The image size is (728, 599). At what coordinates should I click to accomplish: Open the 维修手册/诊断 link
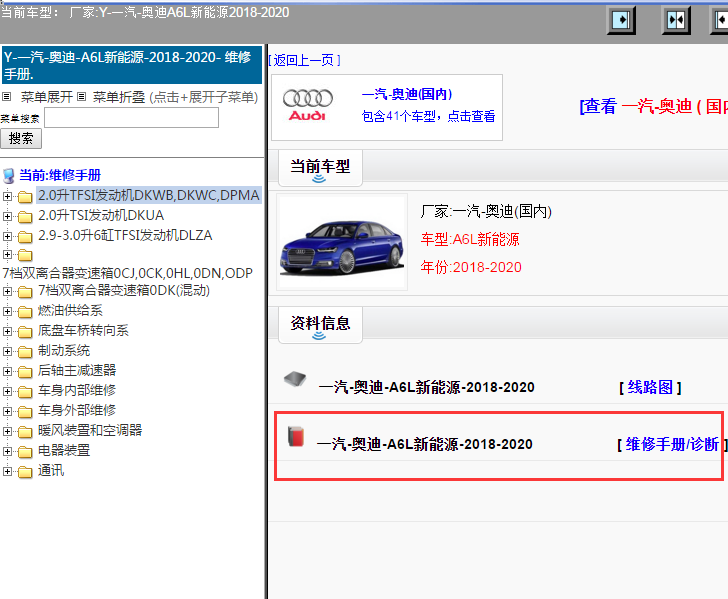(671, 444)
